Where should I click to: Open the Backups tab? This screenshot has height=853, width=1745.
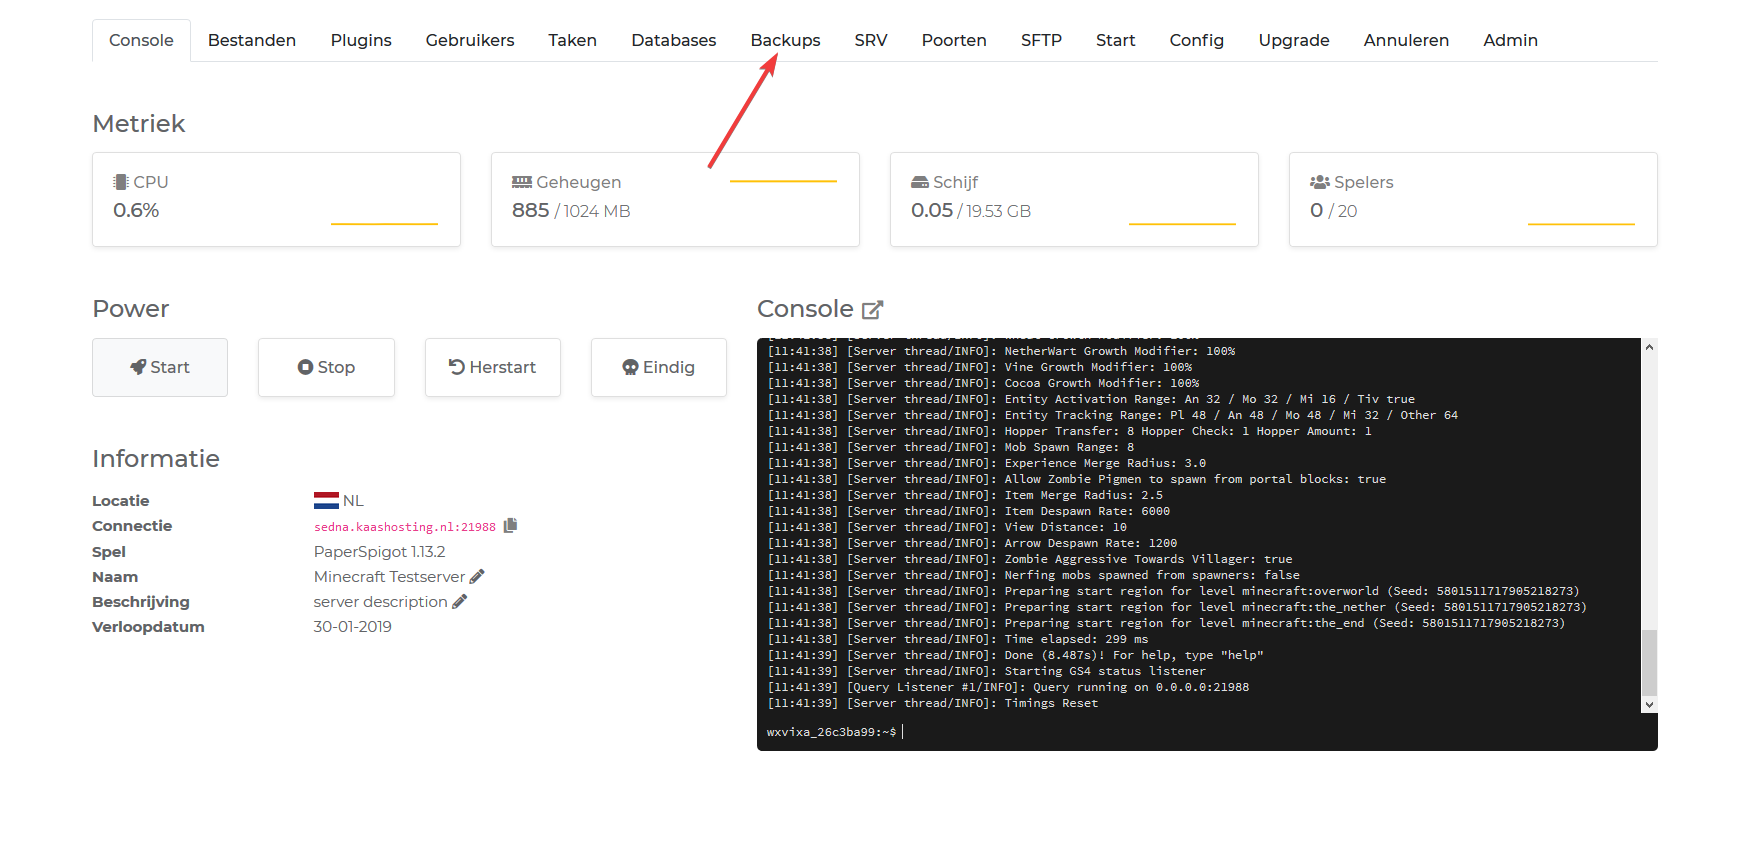(x=785, y=40)
